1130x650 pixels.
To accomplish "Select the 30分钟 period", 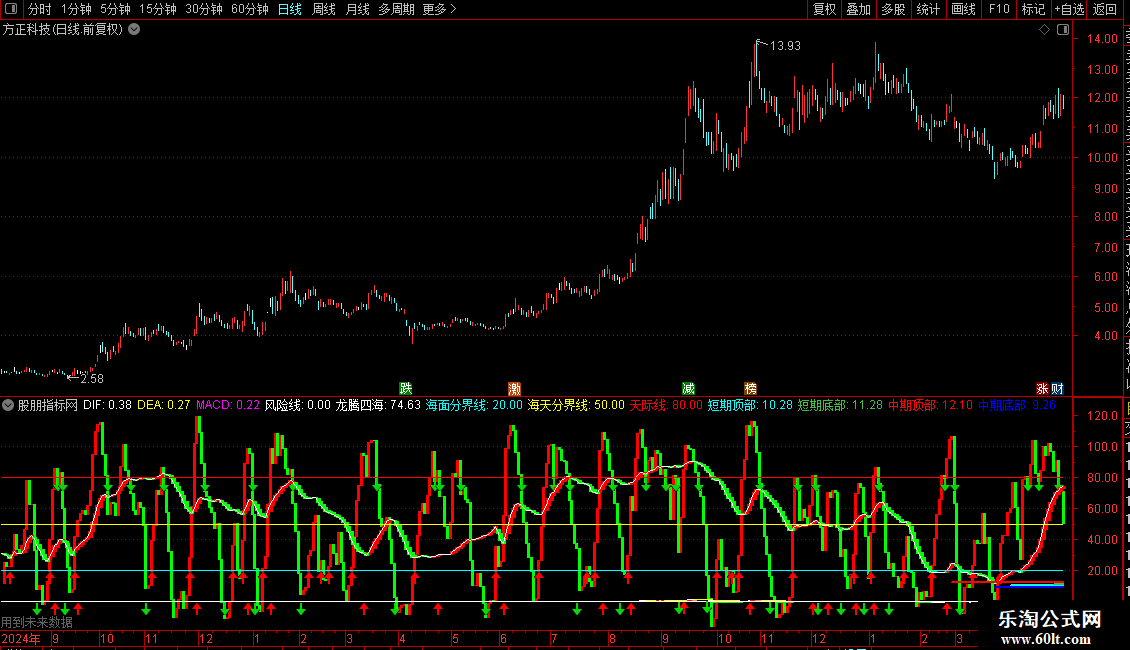I will (204, 9).
